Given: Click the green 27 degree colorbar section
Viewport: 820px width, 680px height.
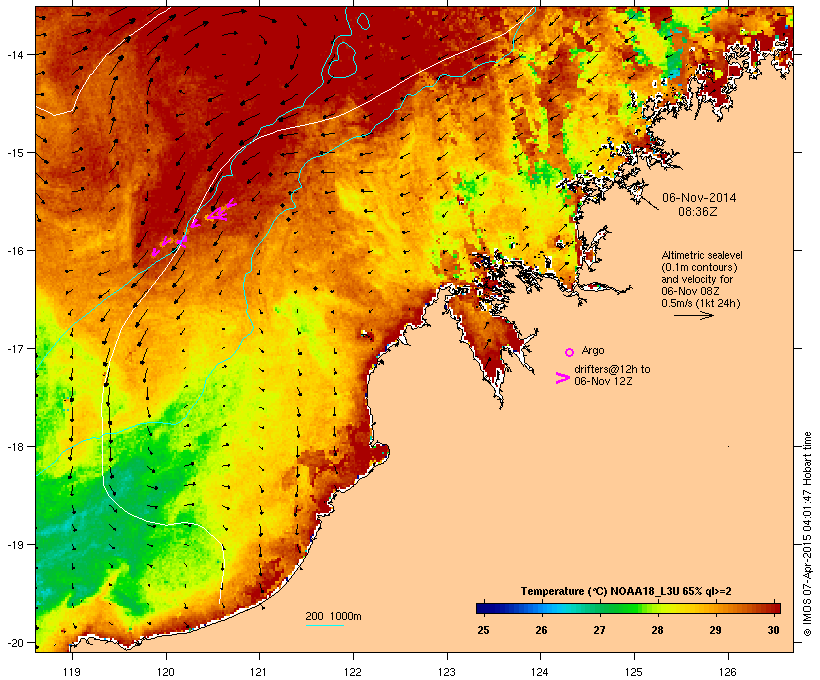Looking at the screenshot, I should [x=599, y=608].
